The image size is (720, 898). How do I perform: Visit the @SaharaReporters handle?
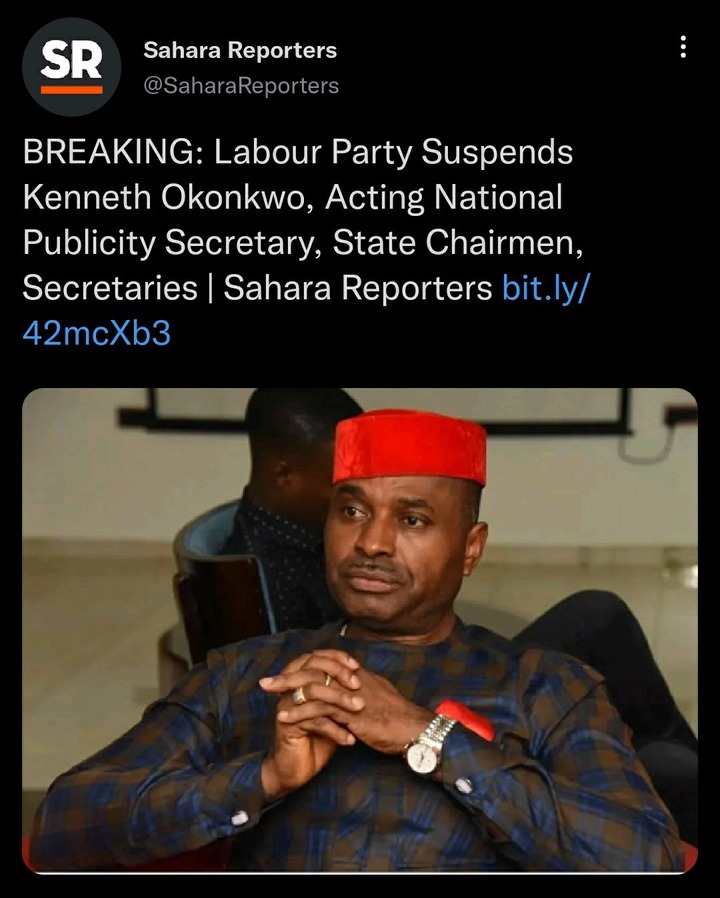pos(241,85)
